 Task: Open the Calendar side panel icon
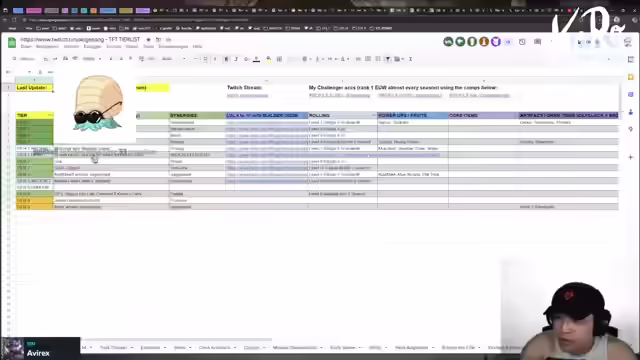(631, 60)
